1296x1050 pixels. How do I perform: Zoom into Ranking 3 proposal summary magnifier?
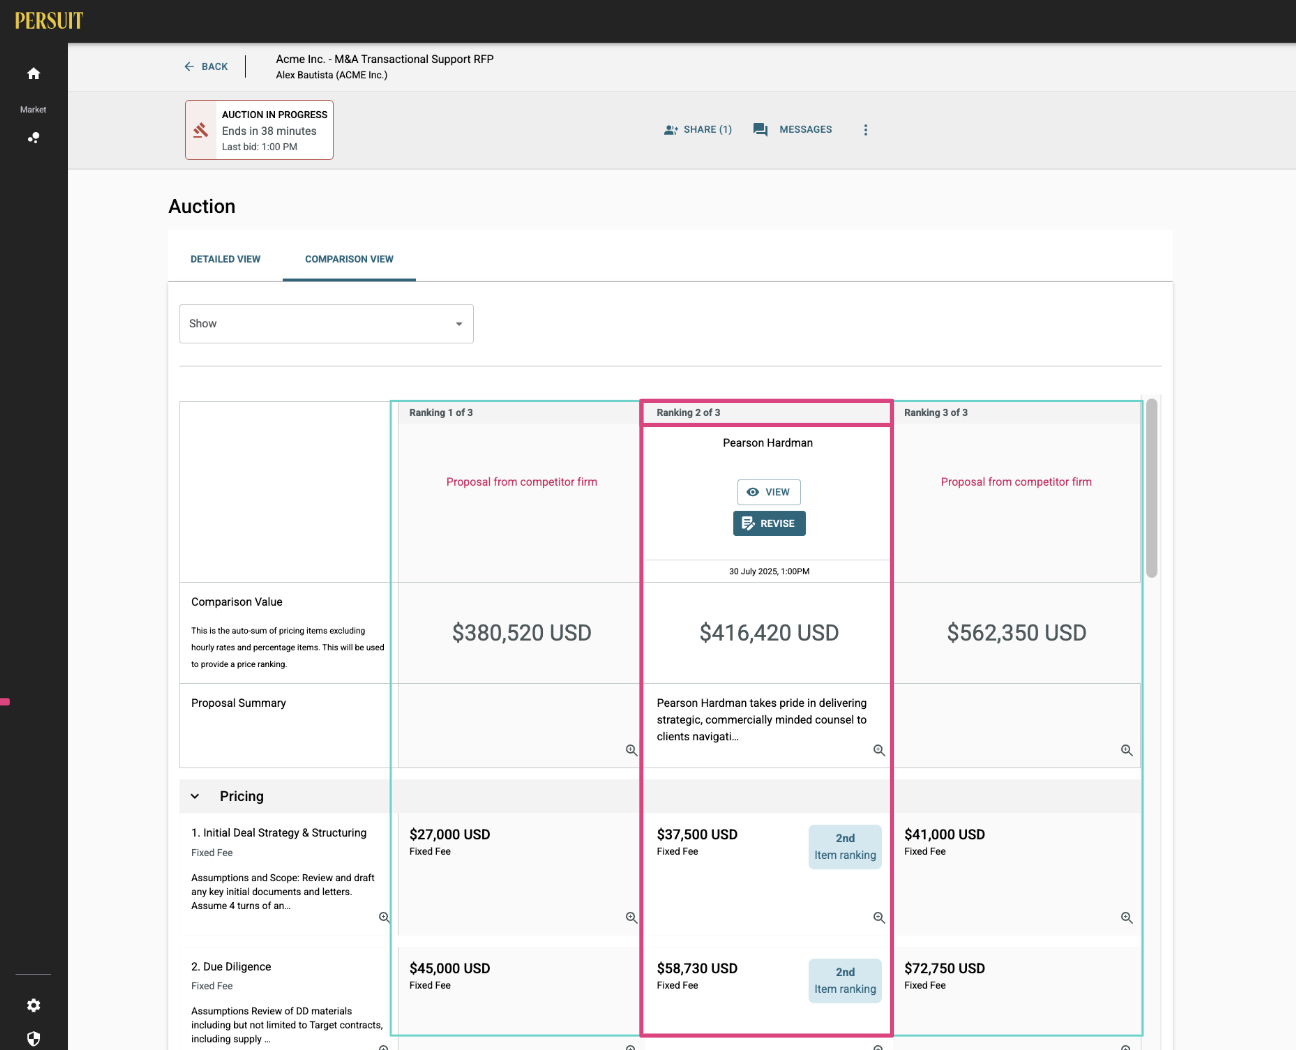[x=1126, y=750]
